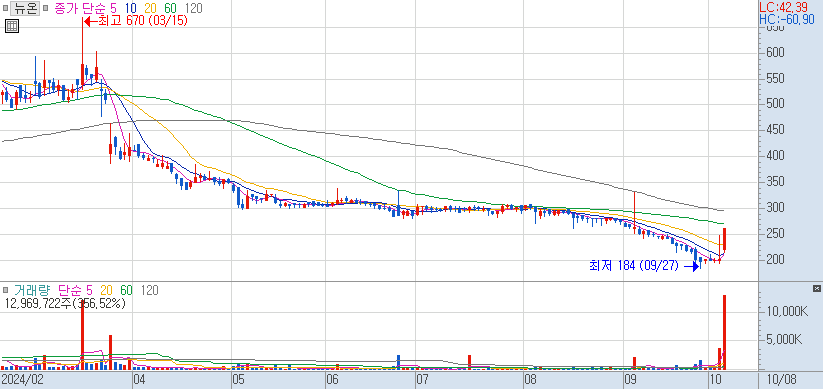
Task: Click the 2024/02 date axis label
Action: click(22, 380)
